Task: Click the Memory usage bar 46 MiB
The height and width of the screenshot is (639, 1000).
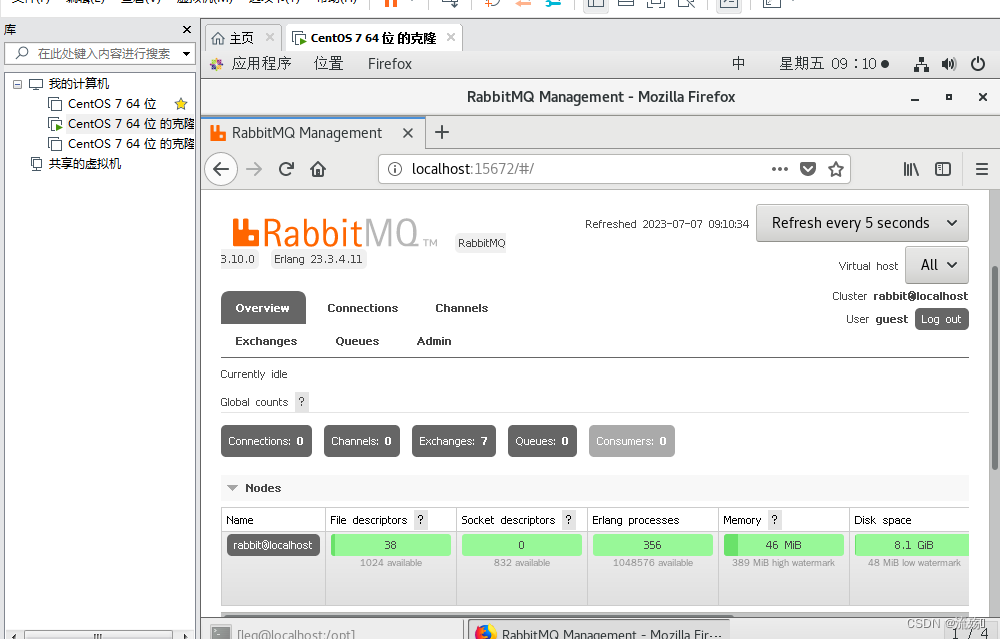Action: (783, 545)
